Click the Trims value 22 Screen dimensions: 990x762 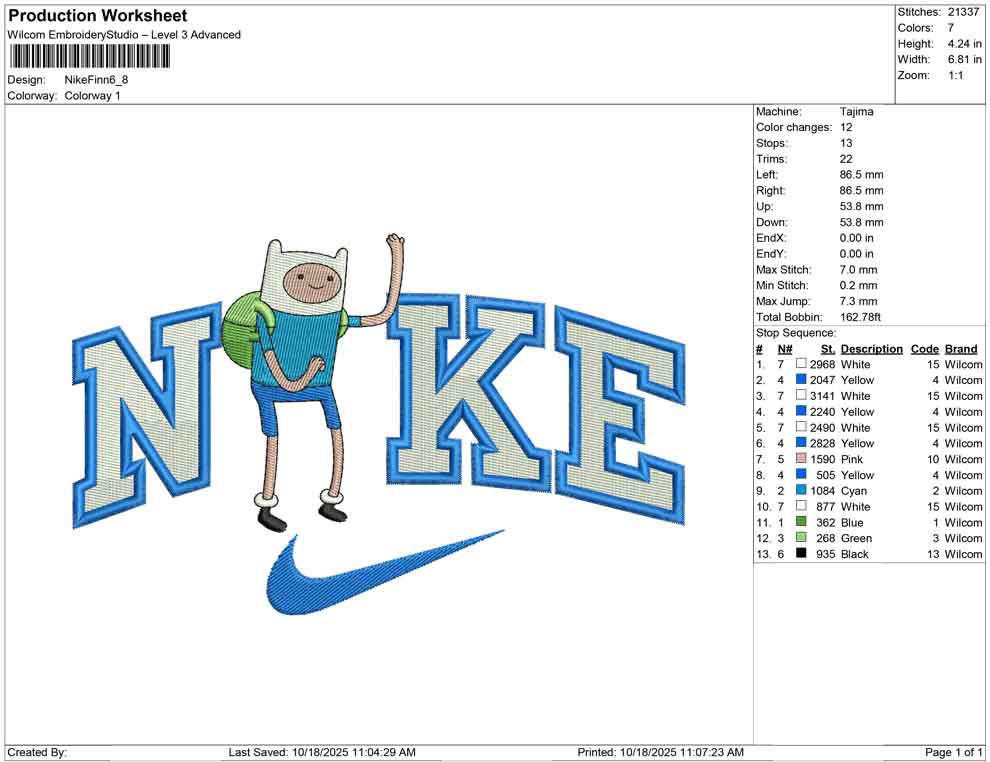(846, 159)
